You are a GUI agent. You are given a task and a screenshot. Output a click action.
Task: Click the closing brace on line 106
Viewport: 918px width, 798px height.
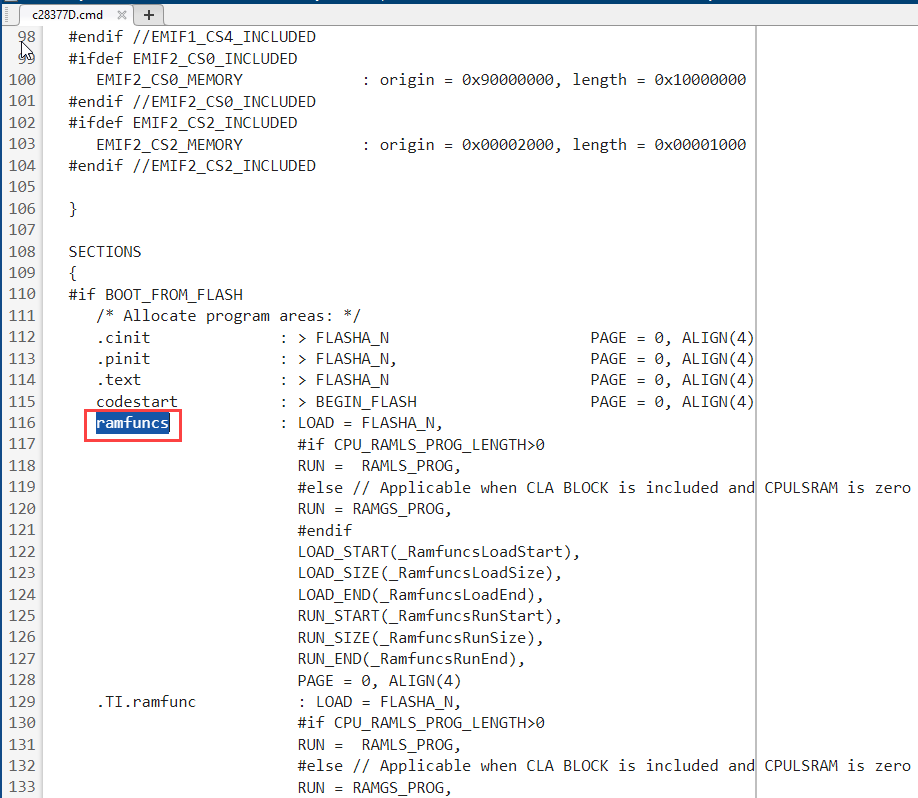pos(73,209)
